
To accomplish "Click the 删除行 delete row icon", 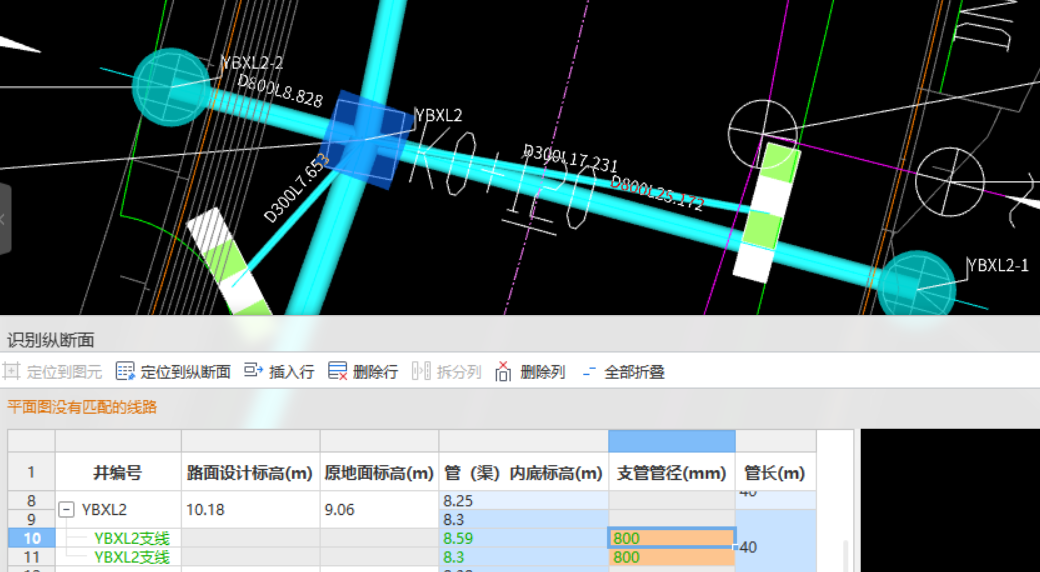I will coord(338,371).
